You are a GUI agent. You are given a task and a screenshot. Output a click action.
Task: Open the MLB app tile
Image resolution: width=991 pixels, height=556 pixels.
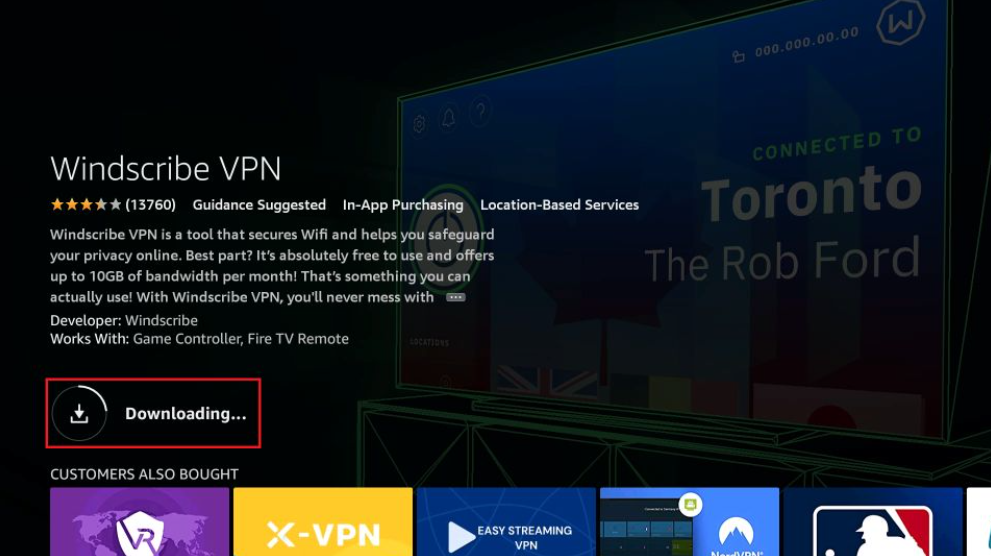pos(873,522)
